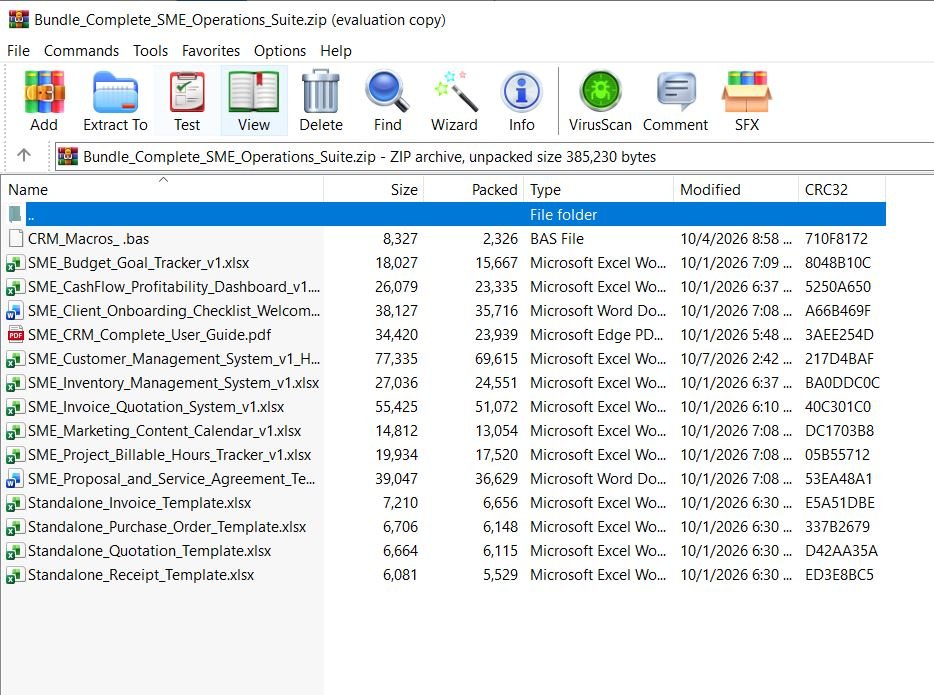
Task: Select Standalone_Purchase_Order_Template.xlsx file name
Action: point(167,527)
